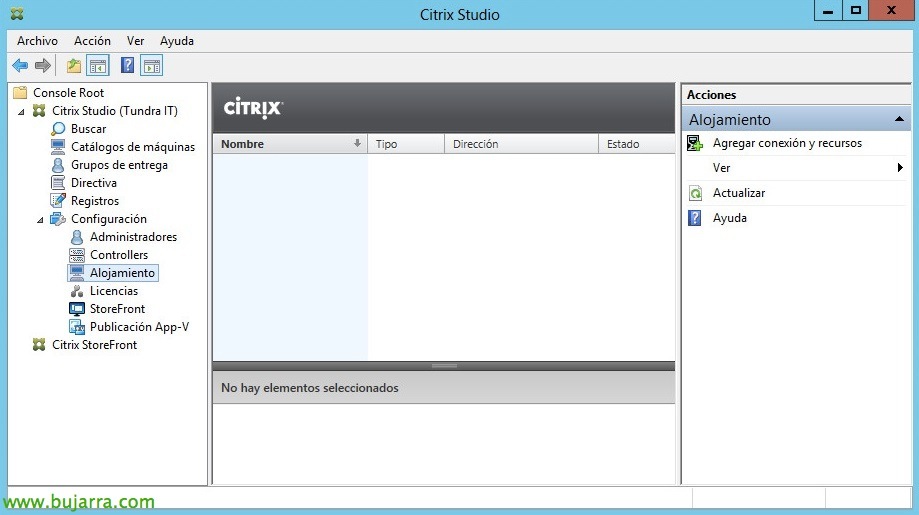Click the Actualizar refresh icon
The width and height of the screenshot is (919, 515).
click(x=695, y=193)
